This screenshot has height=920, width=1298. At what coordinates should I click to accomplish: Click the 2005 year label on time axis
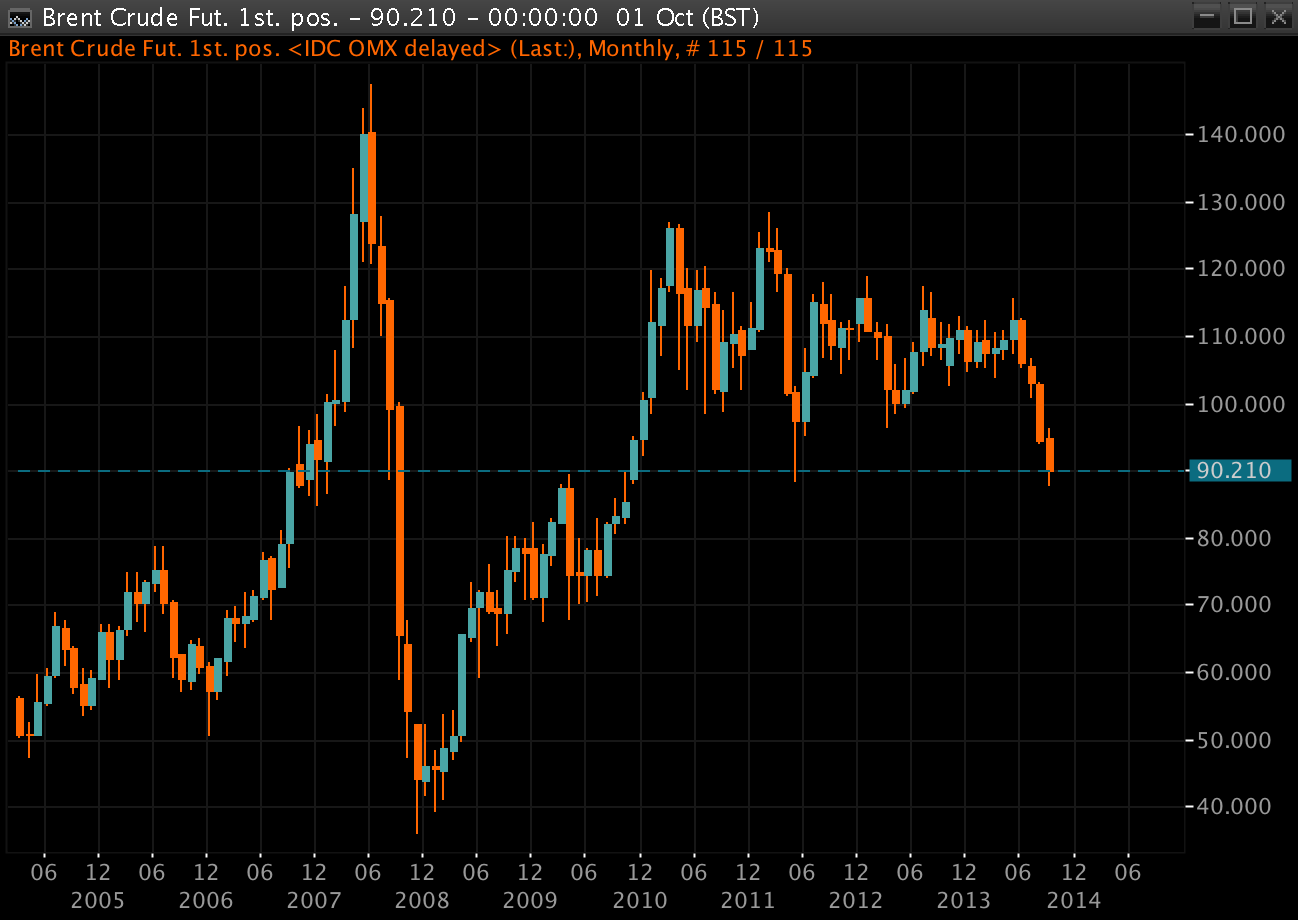(x=98, y=900)
